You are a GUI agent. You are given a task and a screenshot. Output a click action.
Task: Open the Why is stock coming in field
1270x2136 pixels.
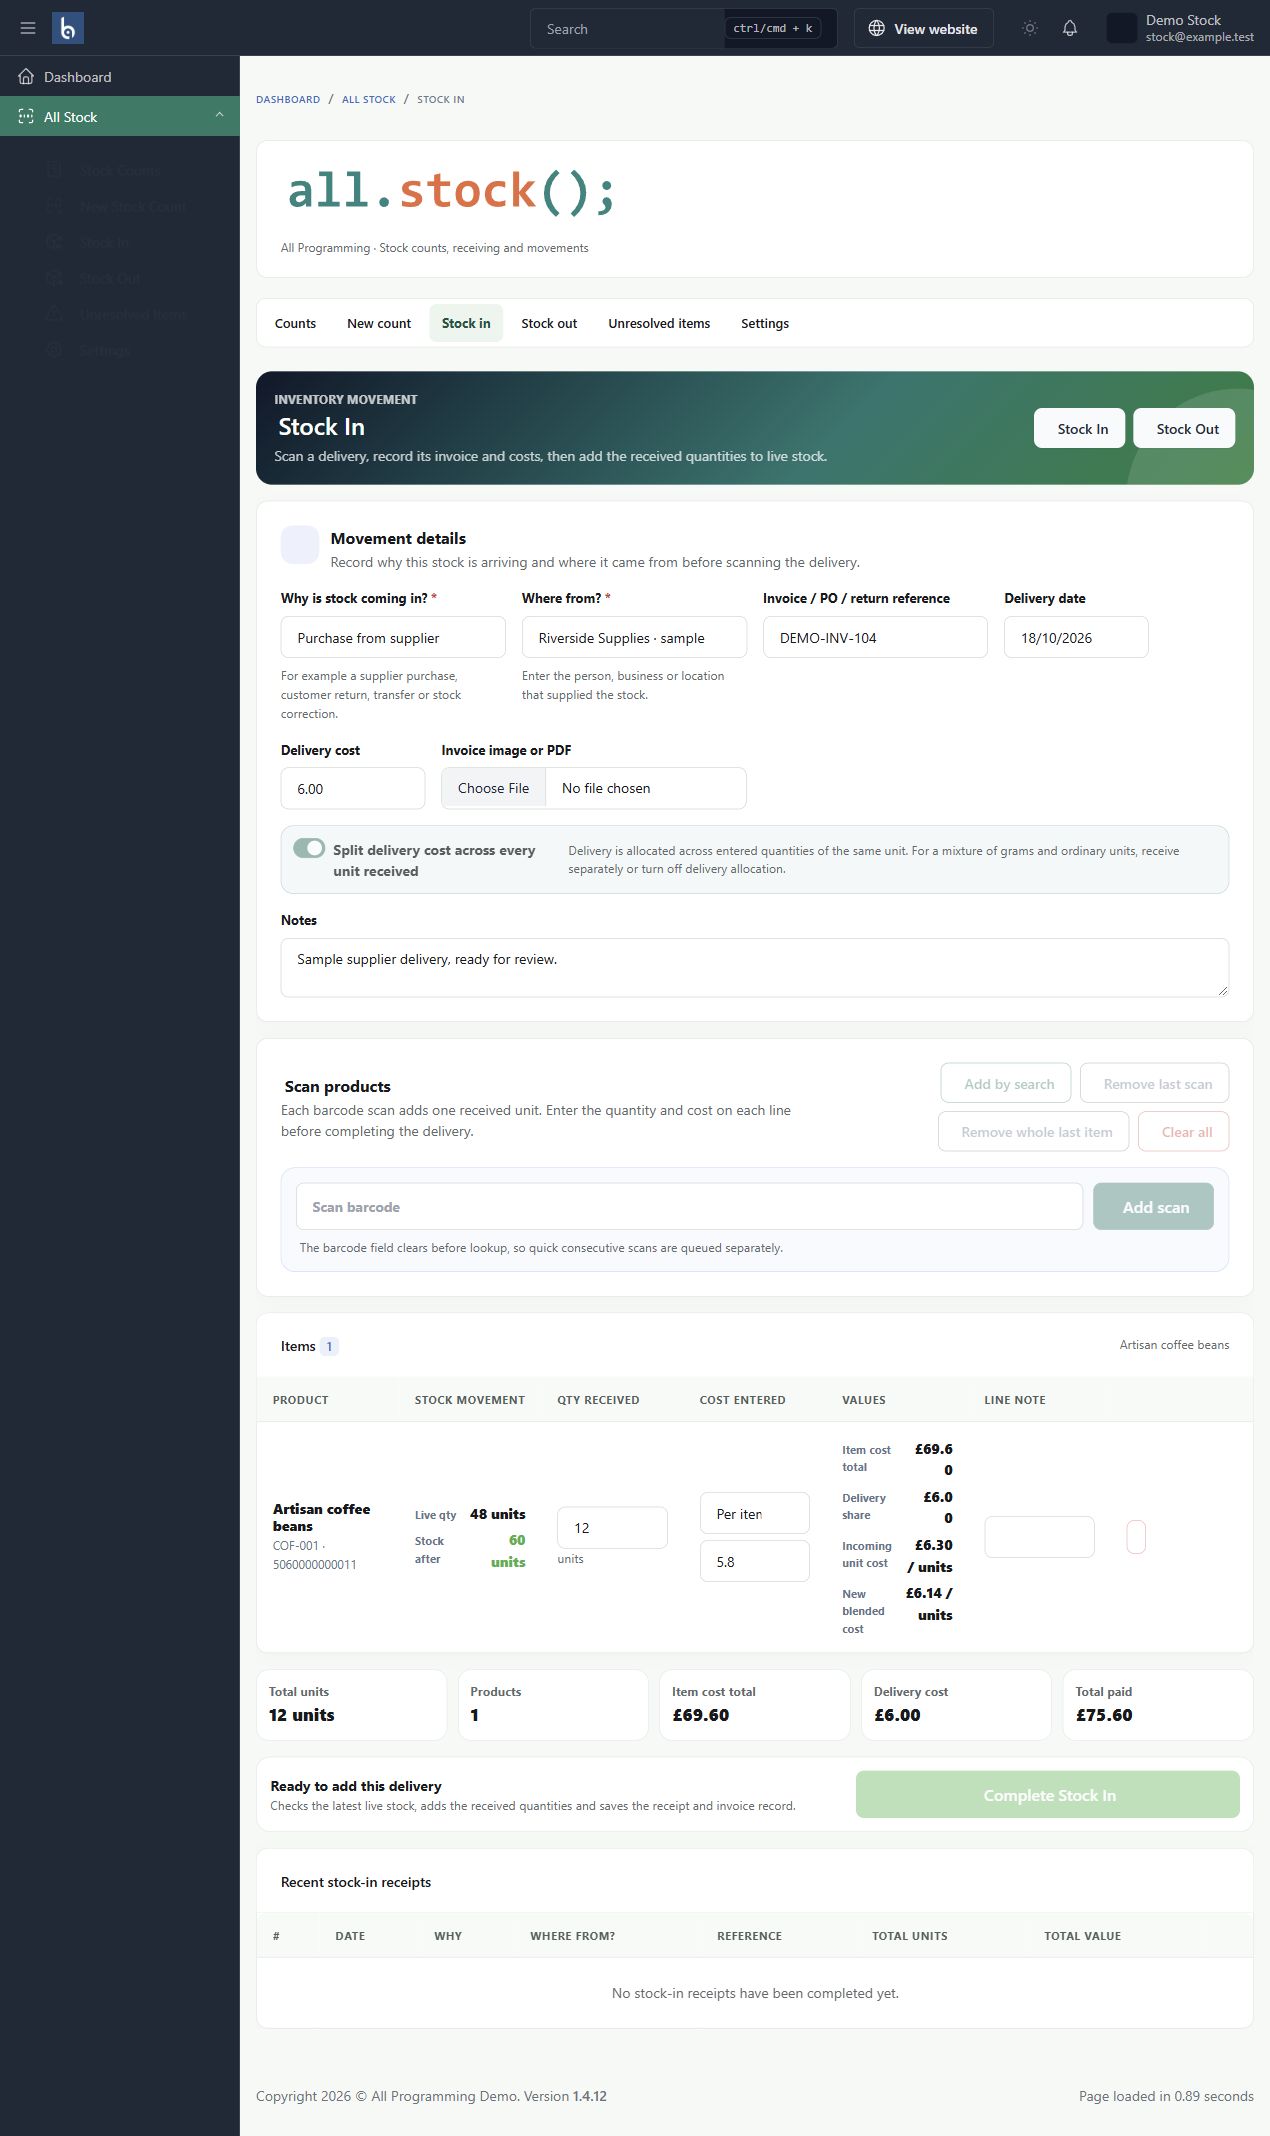pyautogui.click(x=393, y=638)
